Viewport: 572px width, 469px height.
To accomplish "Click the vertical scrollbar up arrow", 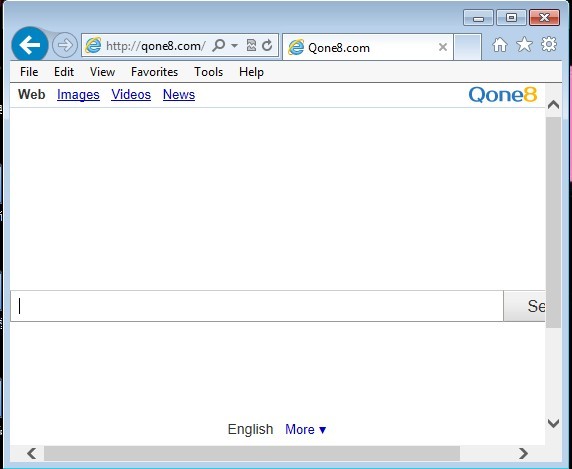I will 553,105.
